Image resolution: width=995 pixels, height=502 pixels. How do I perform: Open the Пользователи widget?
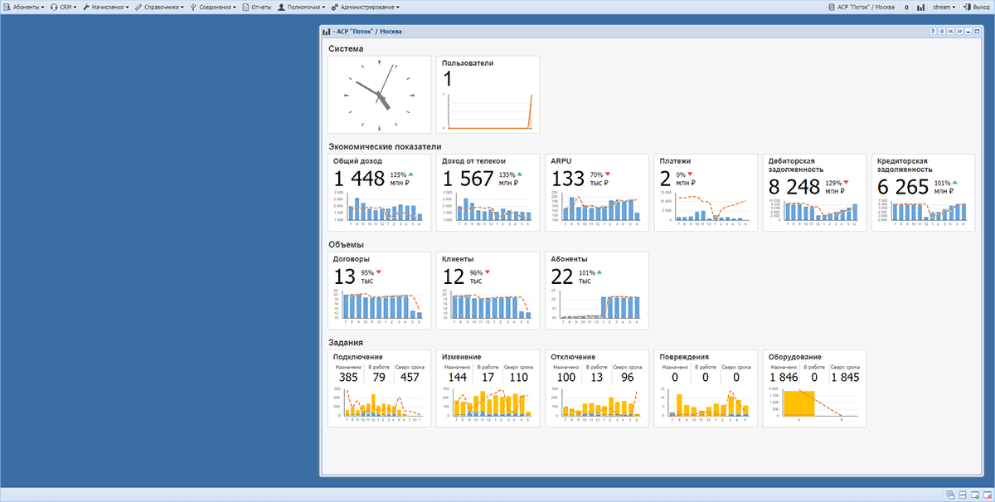[488, 95]
